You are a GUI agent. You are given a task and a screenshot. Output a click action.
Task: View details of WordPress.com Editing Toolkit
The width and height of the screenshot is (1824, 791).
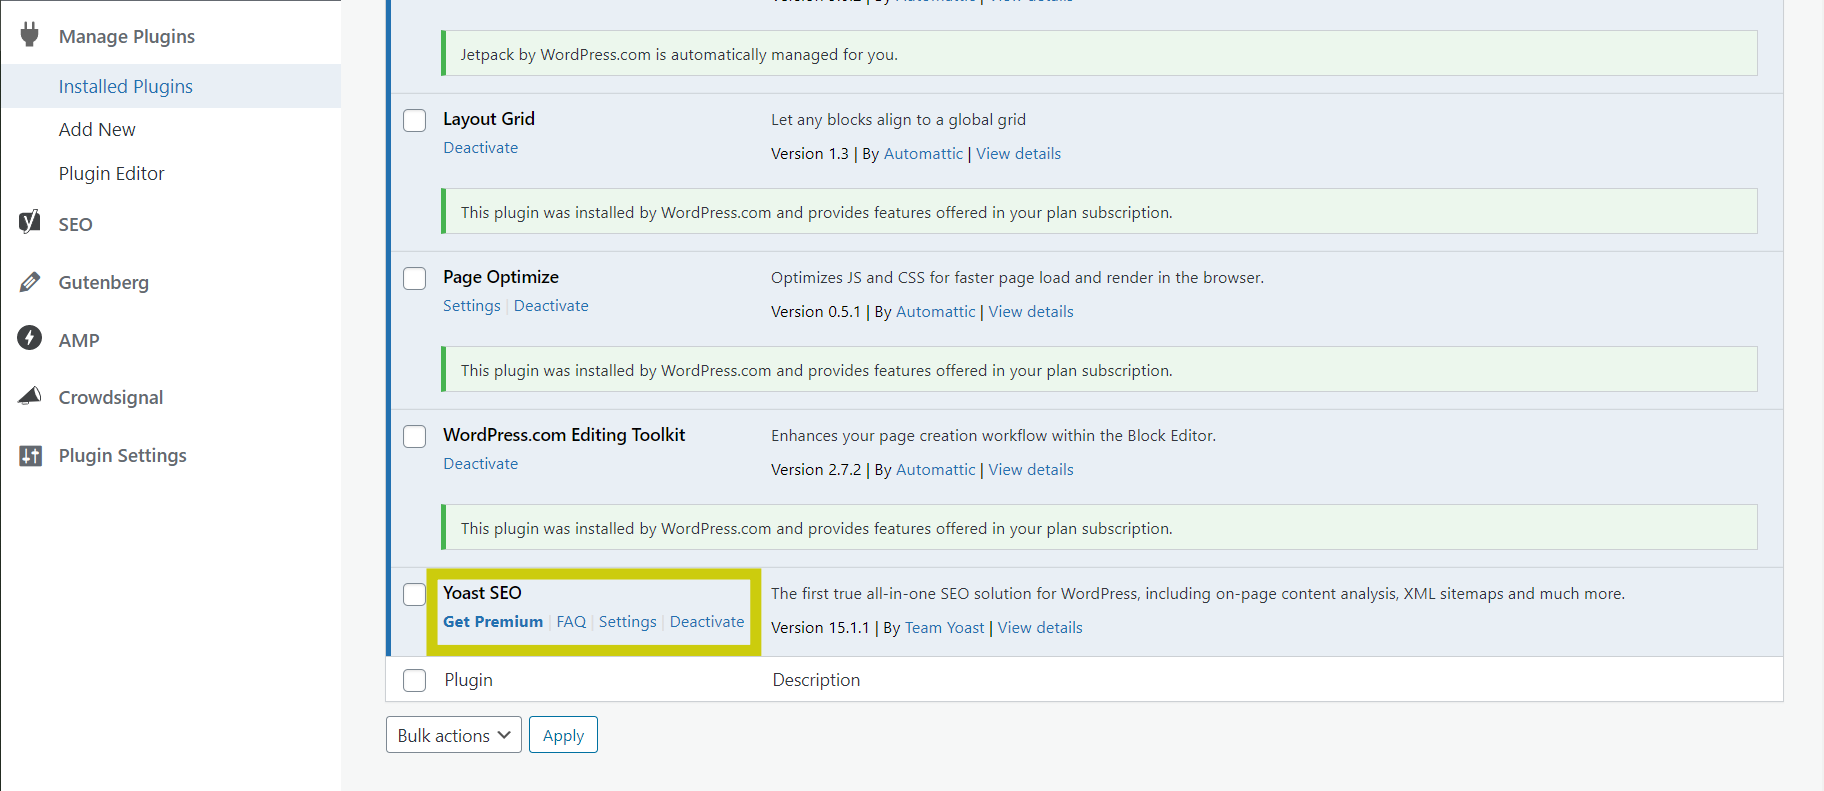1031,469
